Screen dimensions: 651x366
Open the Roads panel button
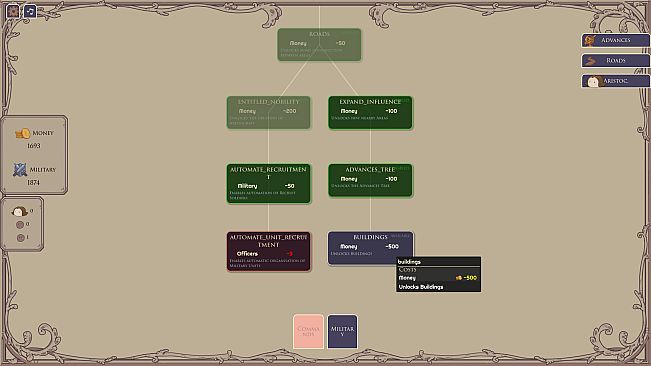click(x=615, y=61)
